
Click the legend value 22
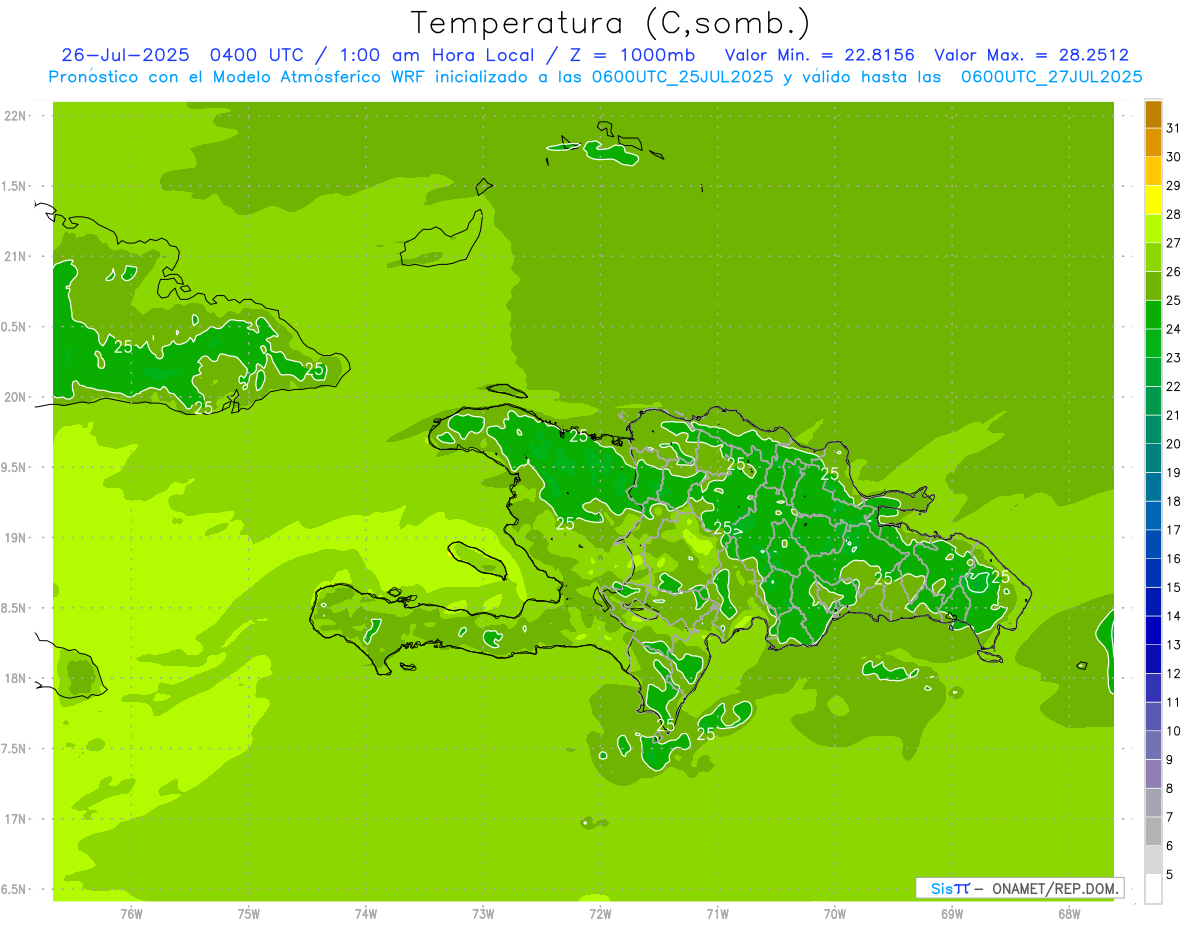[1174, 387]
